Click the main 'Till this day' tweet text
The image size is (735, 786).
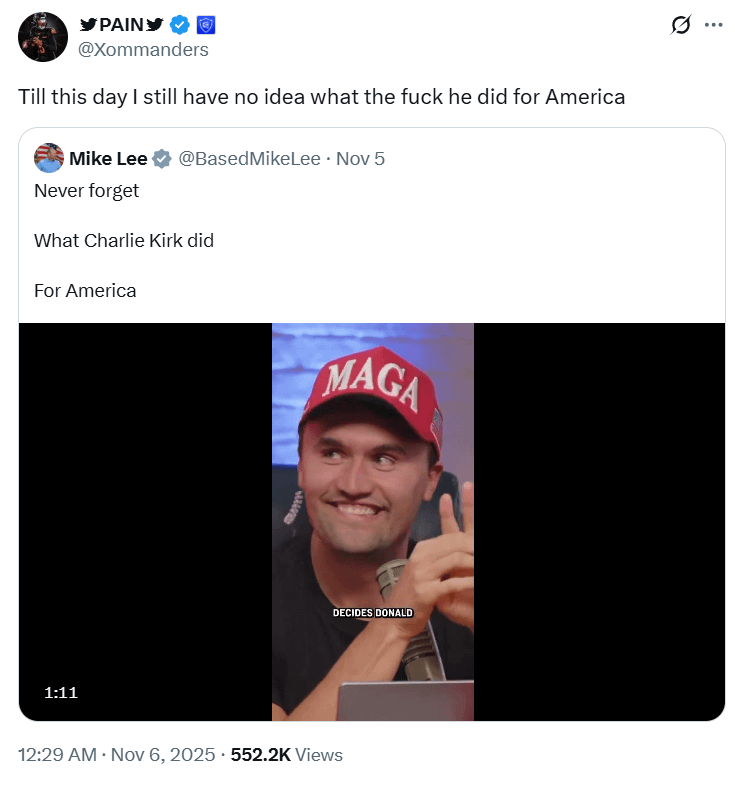pos(321,97)
